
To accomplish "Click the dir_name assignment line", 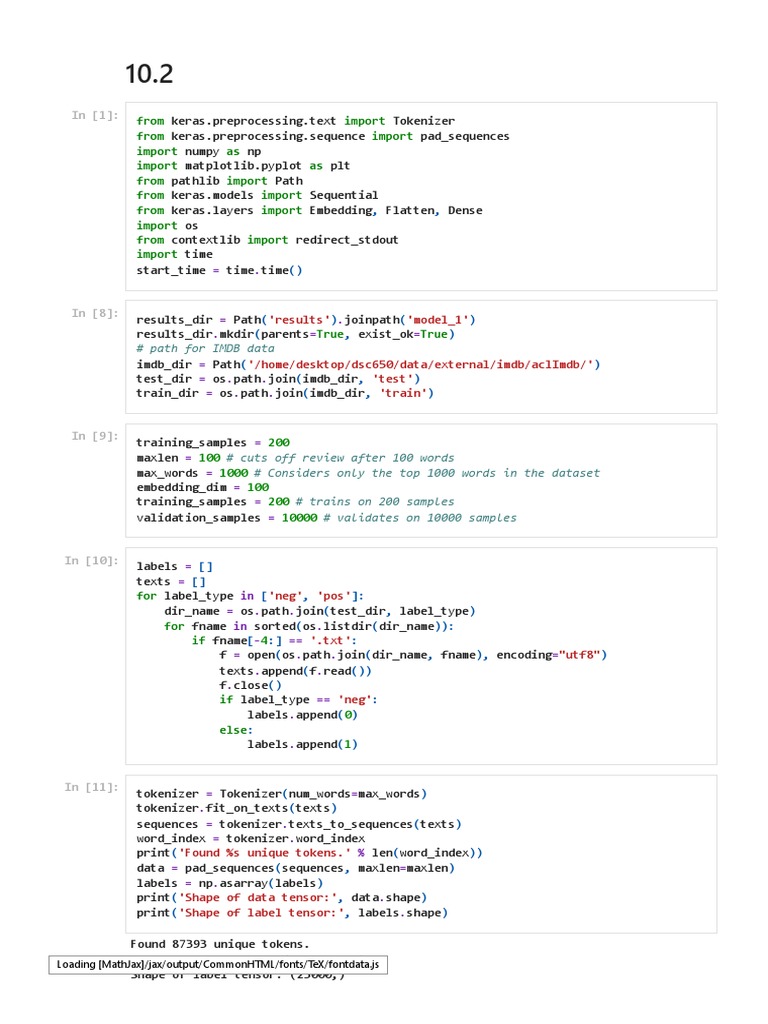I will 319,611.
